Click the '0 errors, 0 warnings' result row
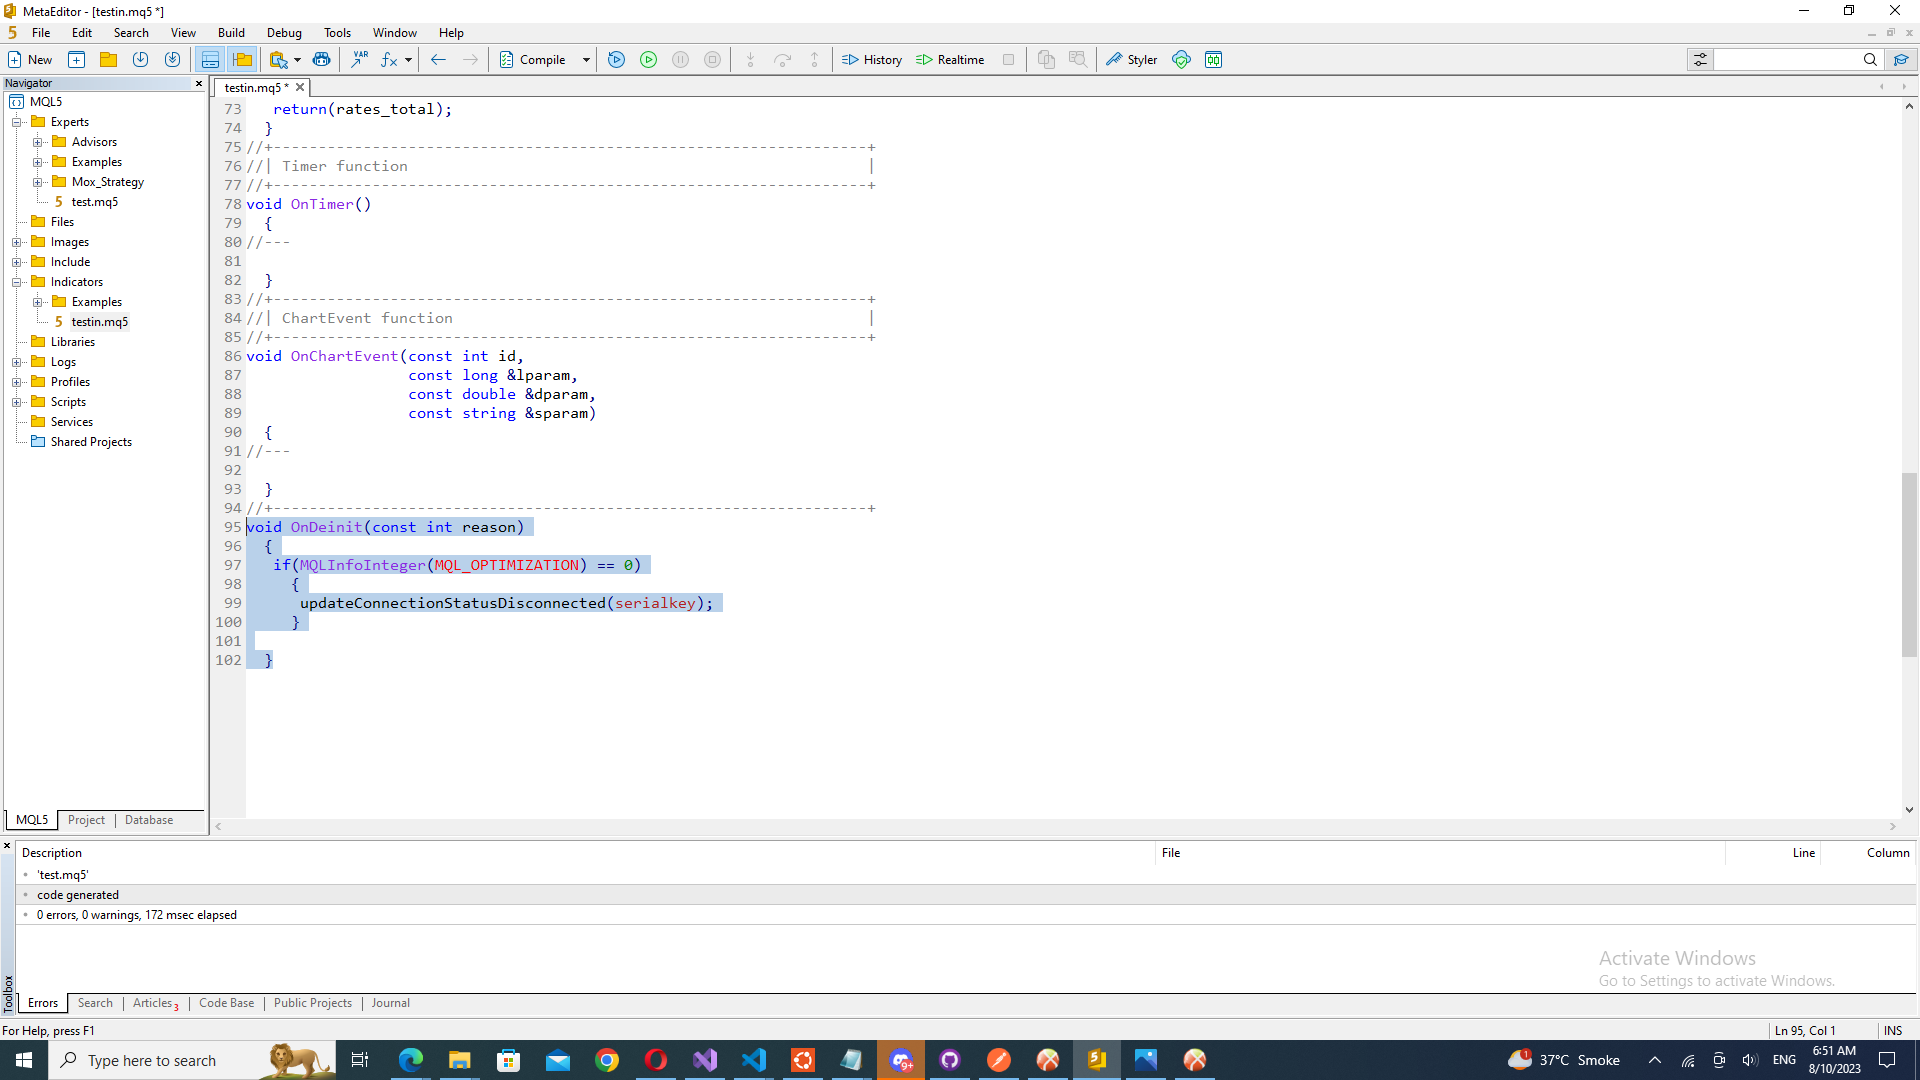1920x1080 pixels. (x=966, y=915)
